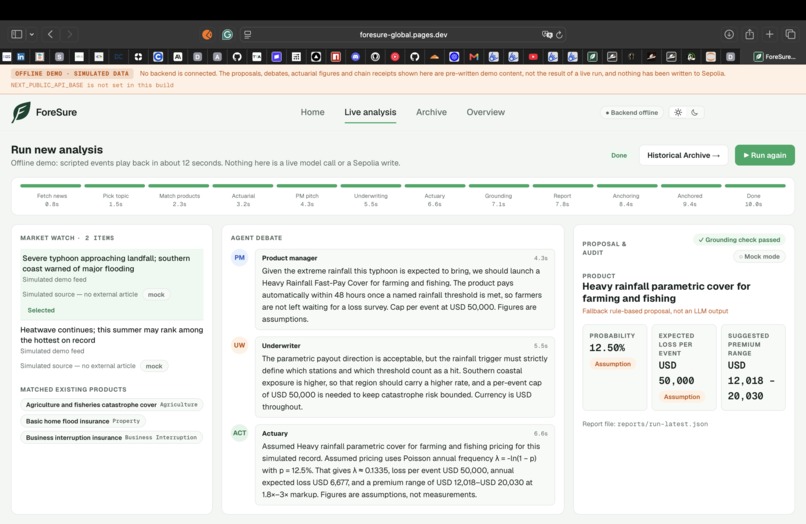This screenshot has height=524, width=806.
Task: Open the Historical Archive link
Action: (x=684, y=155)
